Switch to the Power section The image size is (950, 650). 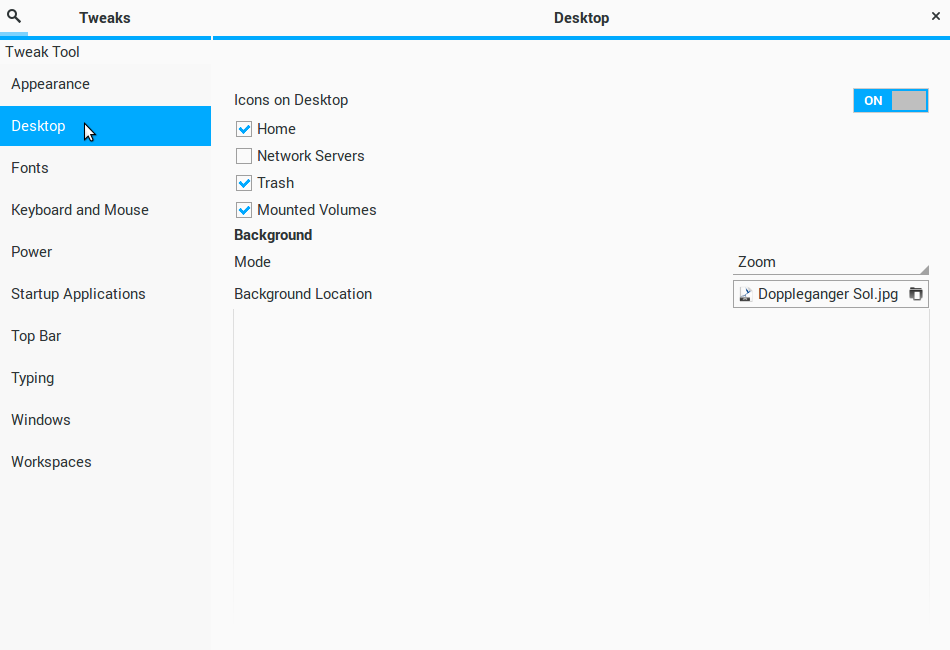32,252
